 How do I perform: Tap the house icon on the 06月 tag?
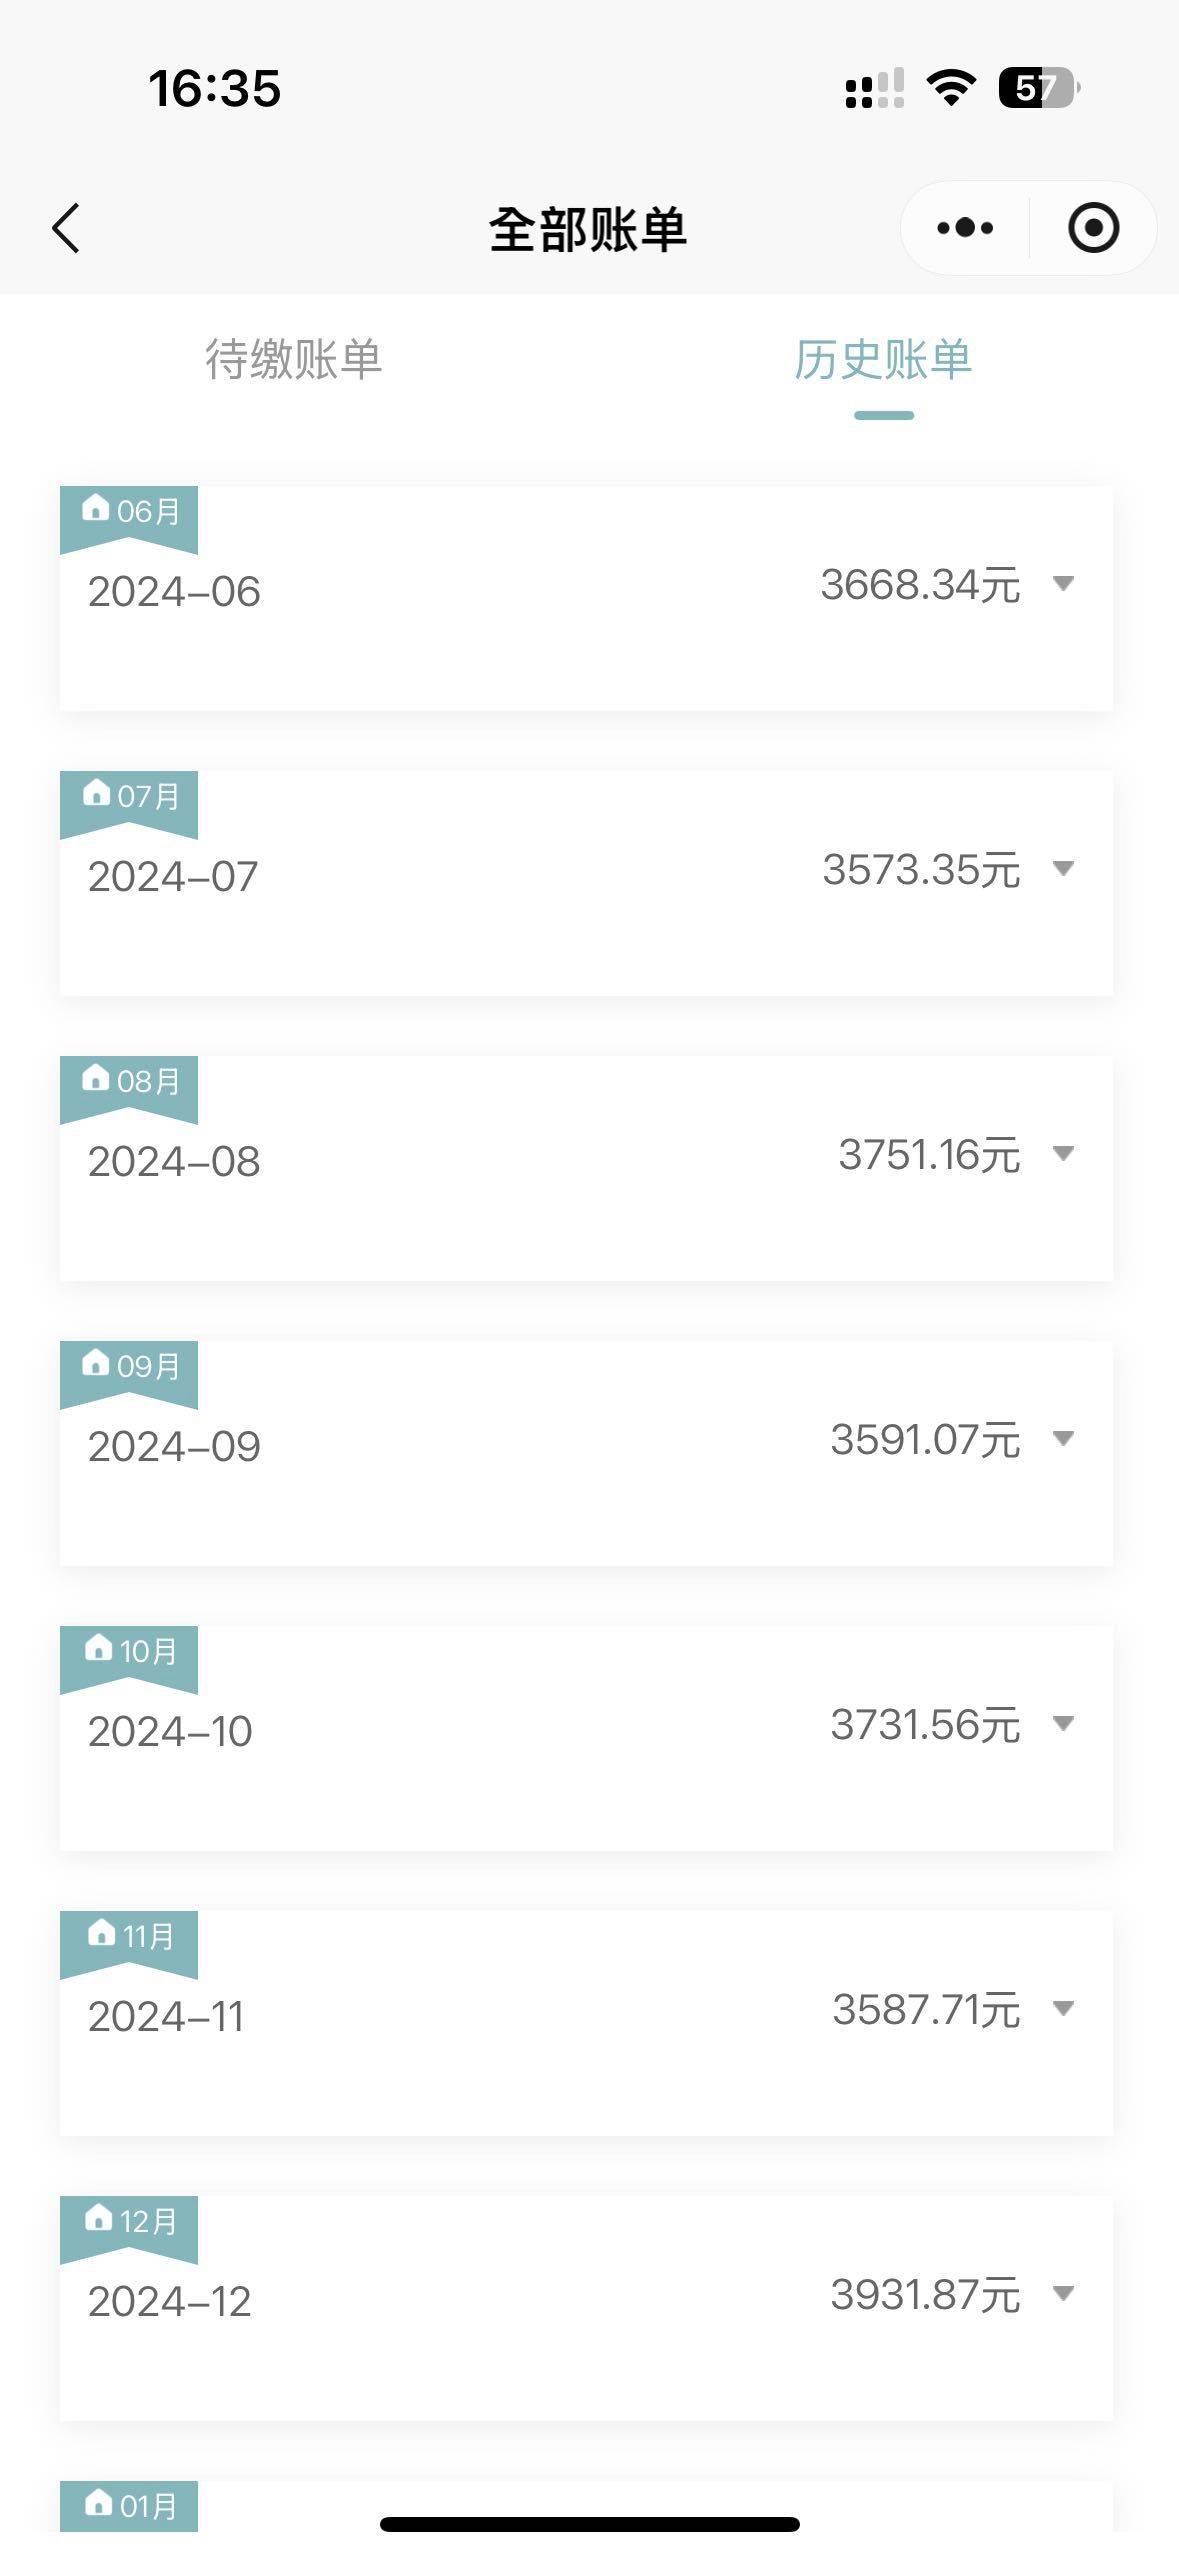[x=95, y=509]
